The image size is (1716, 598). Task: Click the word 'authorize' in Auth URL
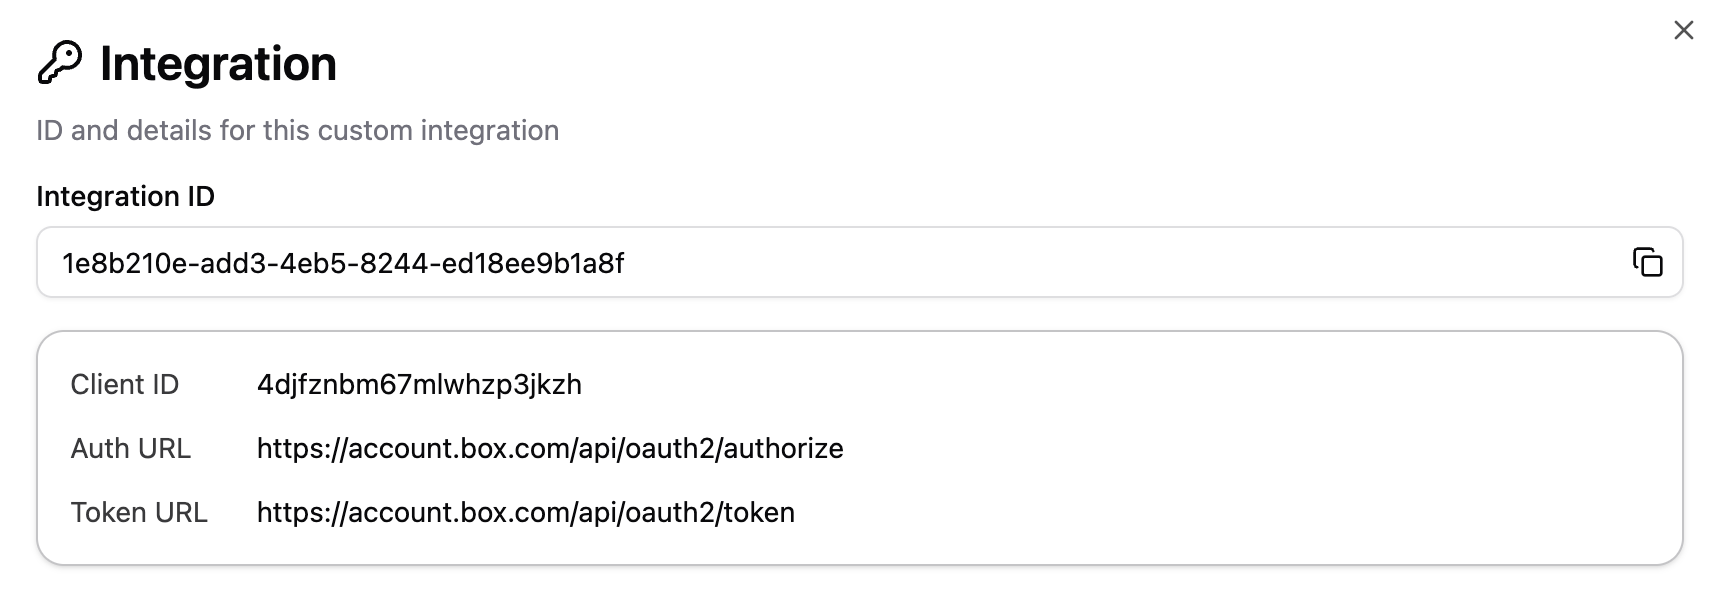[x=783, y=449]
